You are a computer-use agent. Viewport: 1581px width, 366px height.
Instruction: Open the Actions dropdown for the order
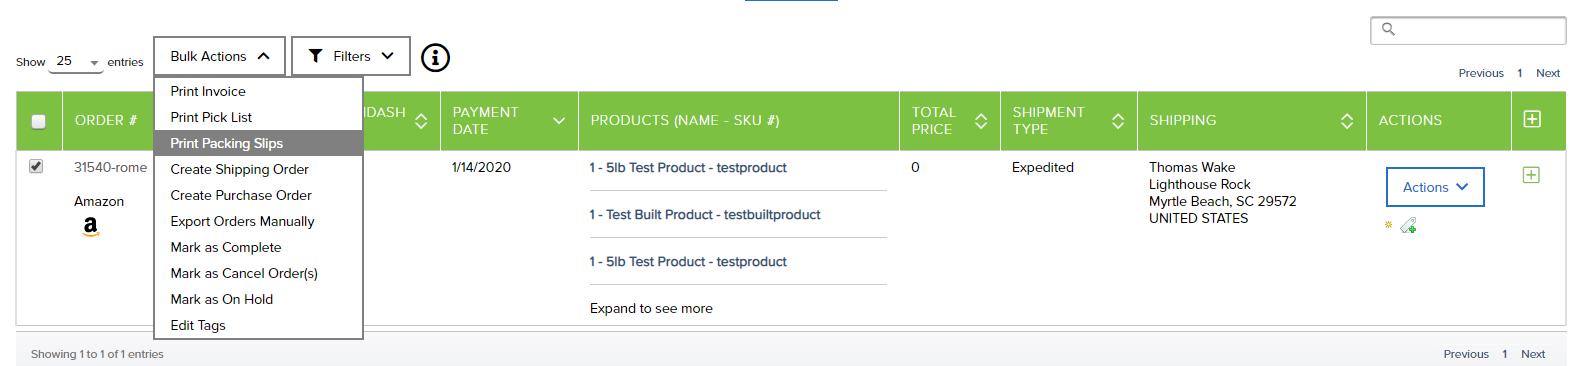(1435, 187)
